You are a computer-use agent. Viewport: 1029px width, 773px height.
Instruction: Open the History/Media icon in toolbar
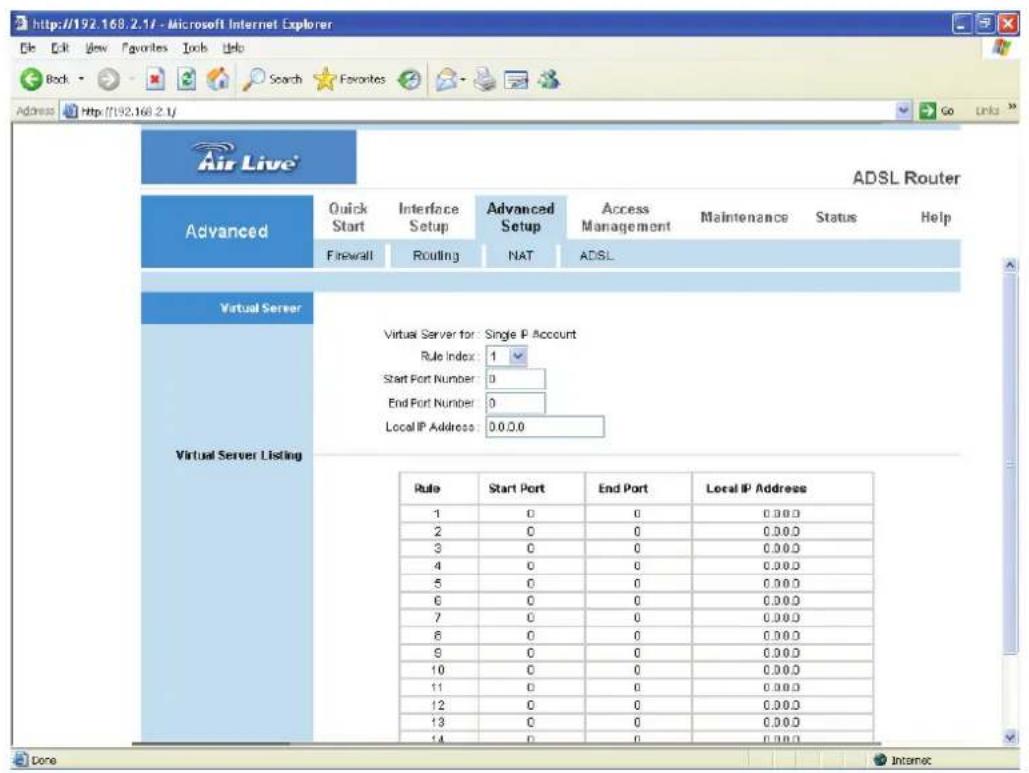pos(410,79)
